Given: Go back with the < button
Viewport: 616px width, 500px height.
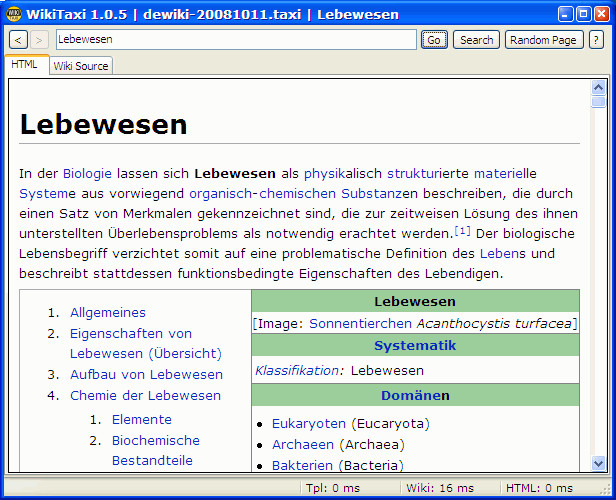Looking at the screenshot, I should pyautogui.click(x=18, y=40).
